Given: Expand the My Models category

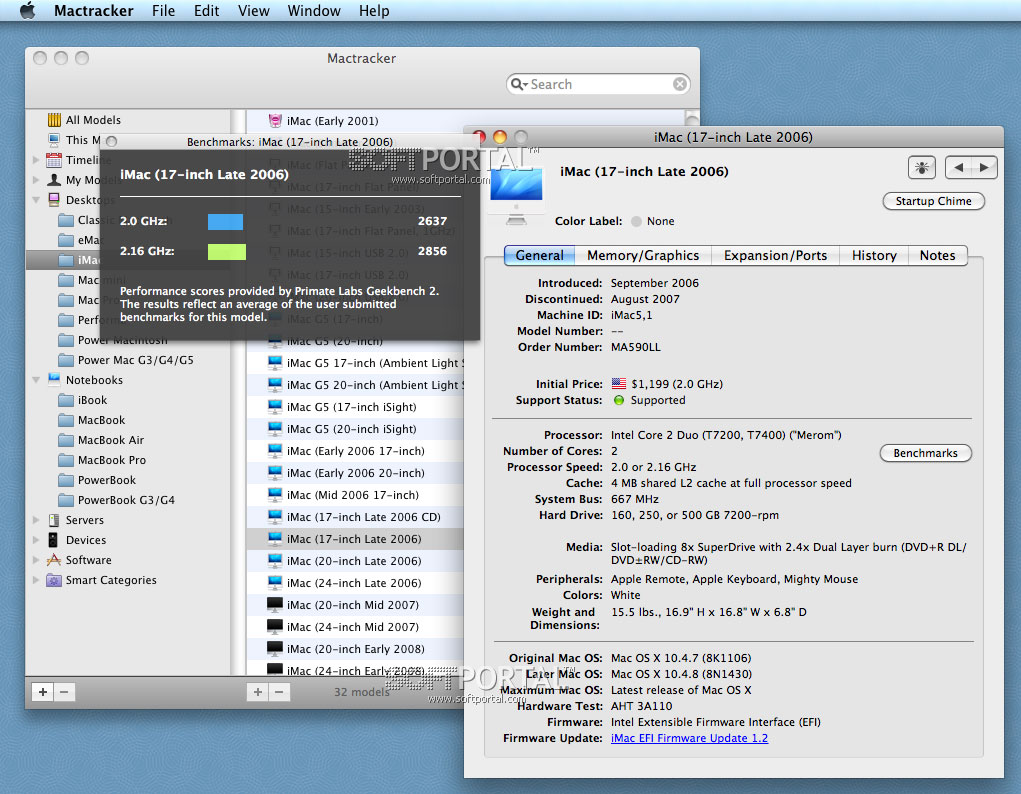Looking at the screenshot, I should 36,180.
